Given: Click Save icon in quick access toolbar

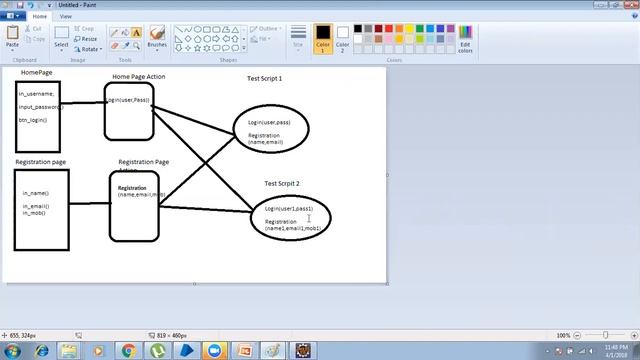Looking at the screenshot, I should [x=20, y=5].
